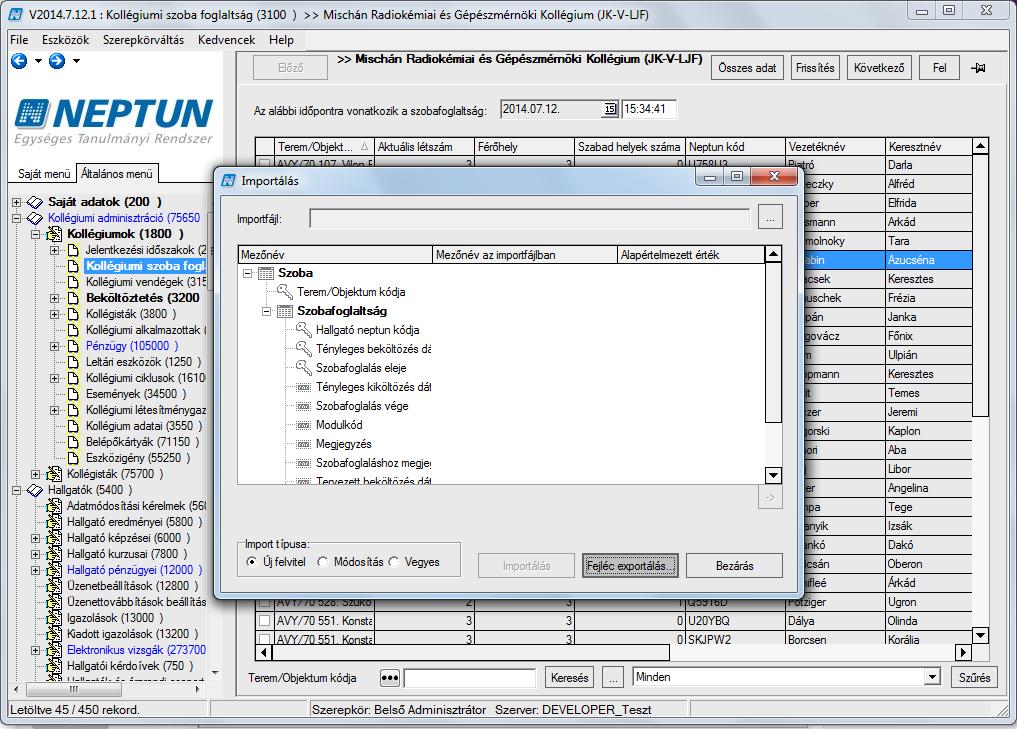Click the Neptun app icon in title bar
This screenshot has height=729, width=1017.
coord(16,14)
